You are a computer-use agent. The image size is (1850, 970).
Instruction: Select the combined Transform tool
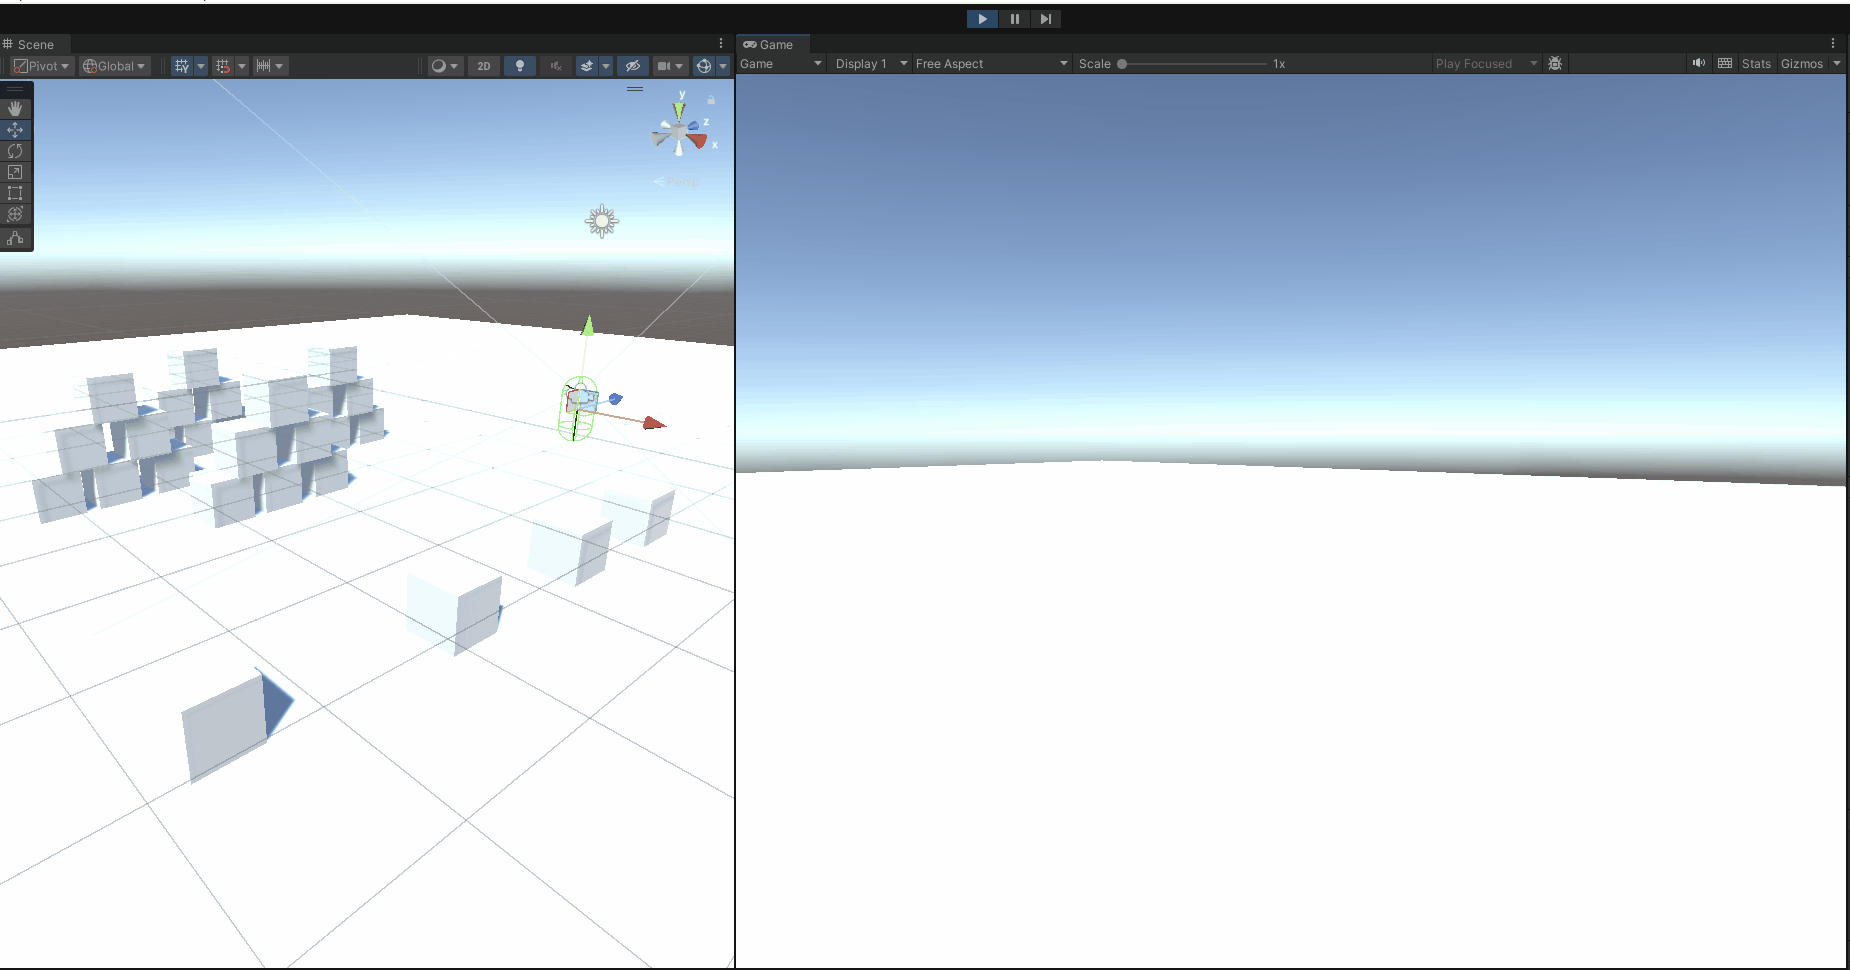(x=15, y=214)
